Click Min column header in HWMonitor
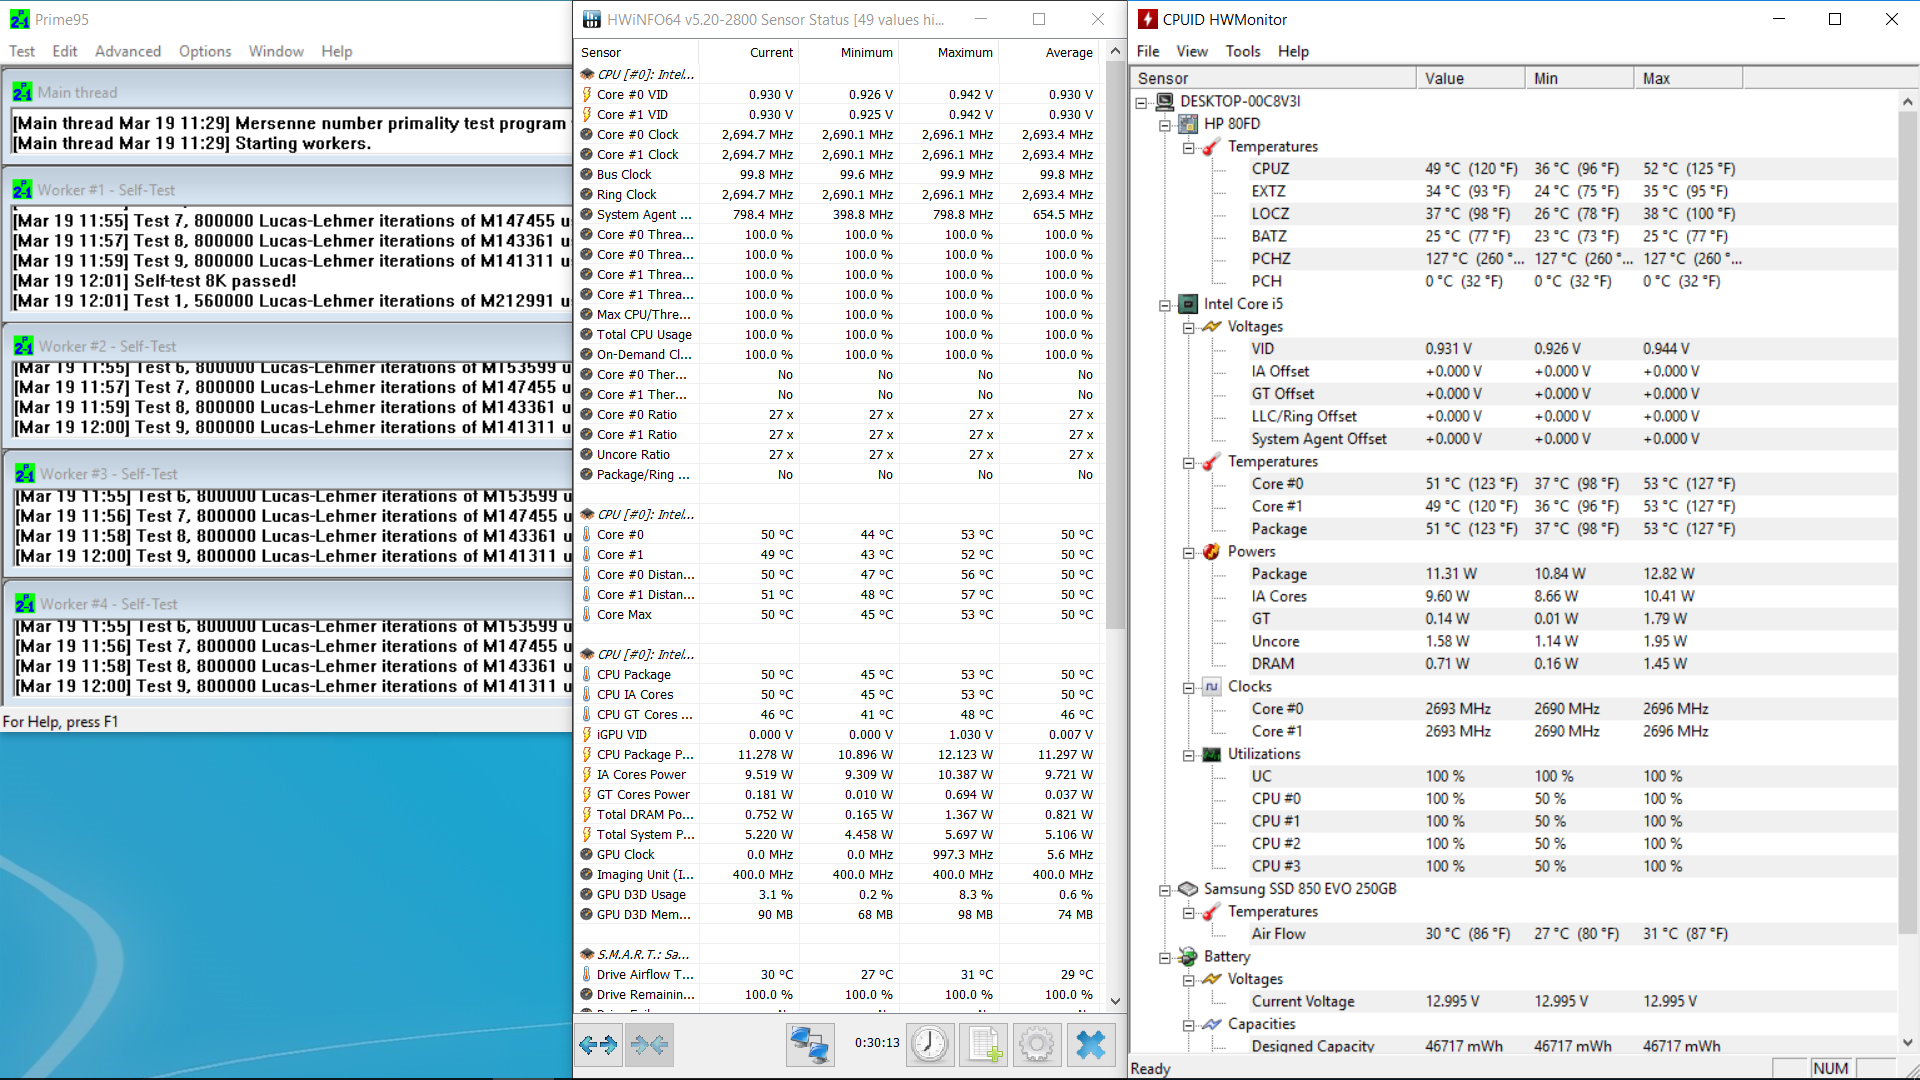 click(1579, 78)
